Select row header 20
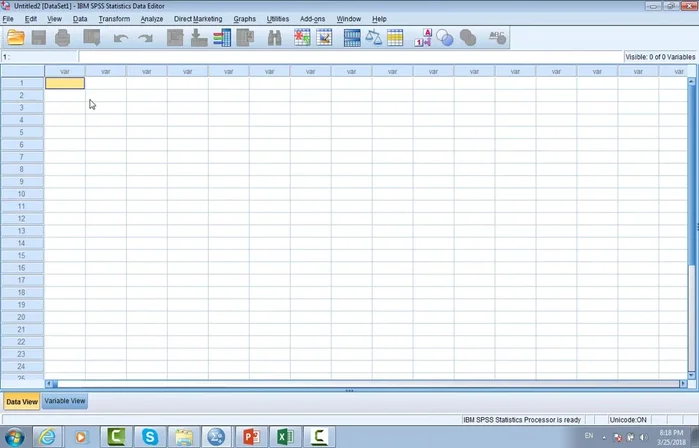 [x=22, y=317]
